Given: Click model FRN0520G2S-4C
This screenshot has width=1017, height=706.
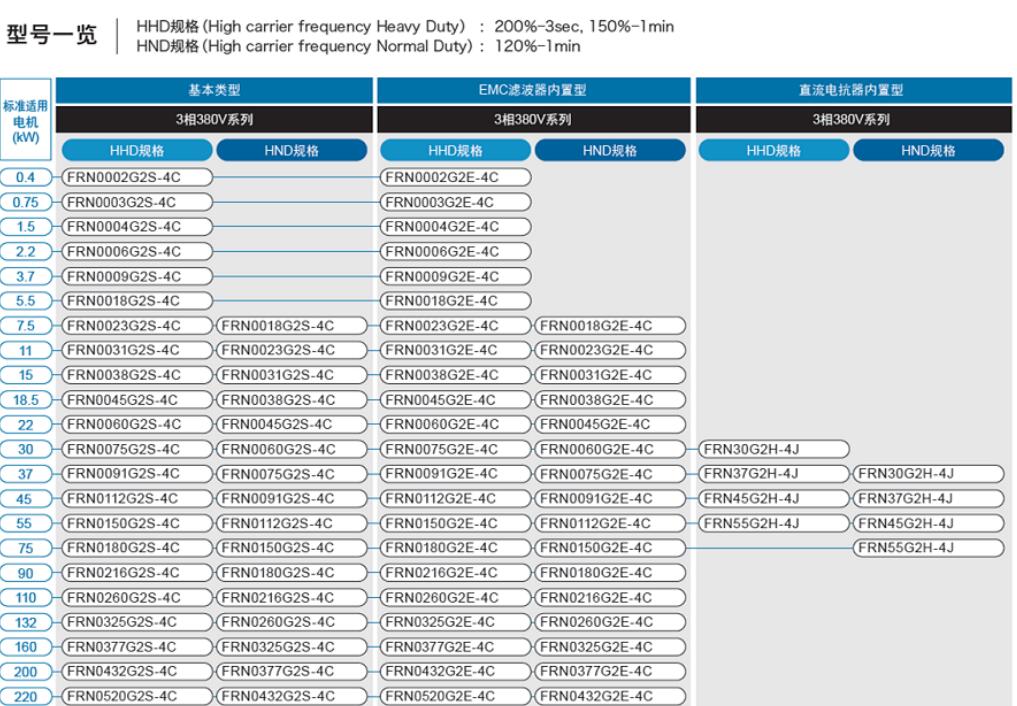Looking at the screenshot, I should click(137, 696).
